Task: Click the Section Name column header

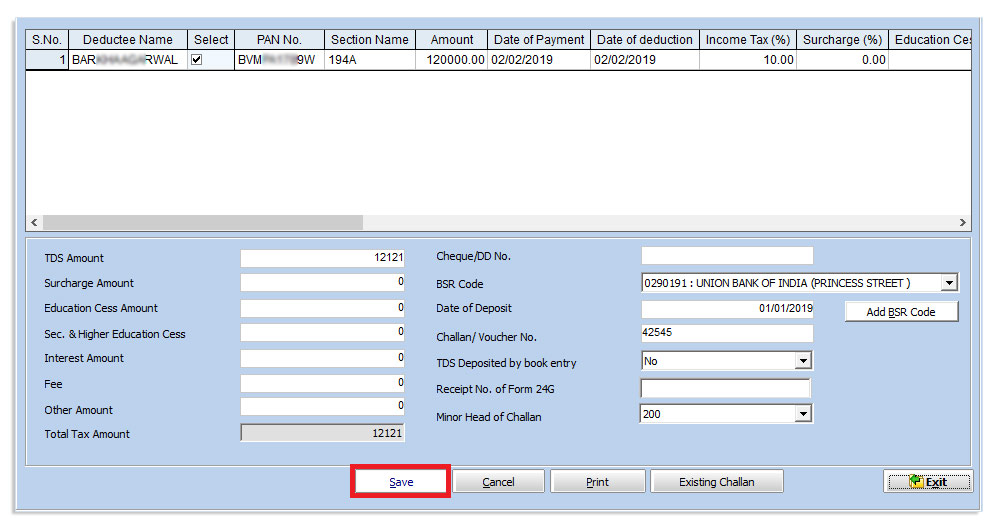Action: pos(370,39)
